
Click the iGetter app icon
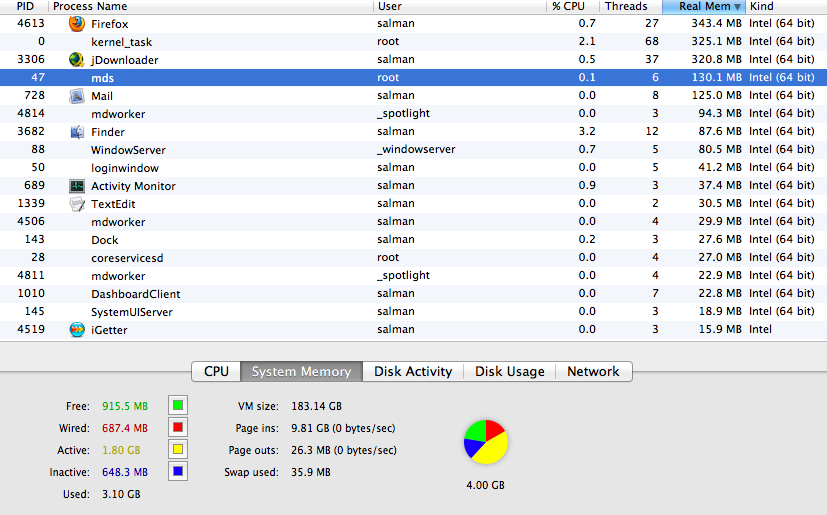[x=77, y=330]
